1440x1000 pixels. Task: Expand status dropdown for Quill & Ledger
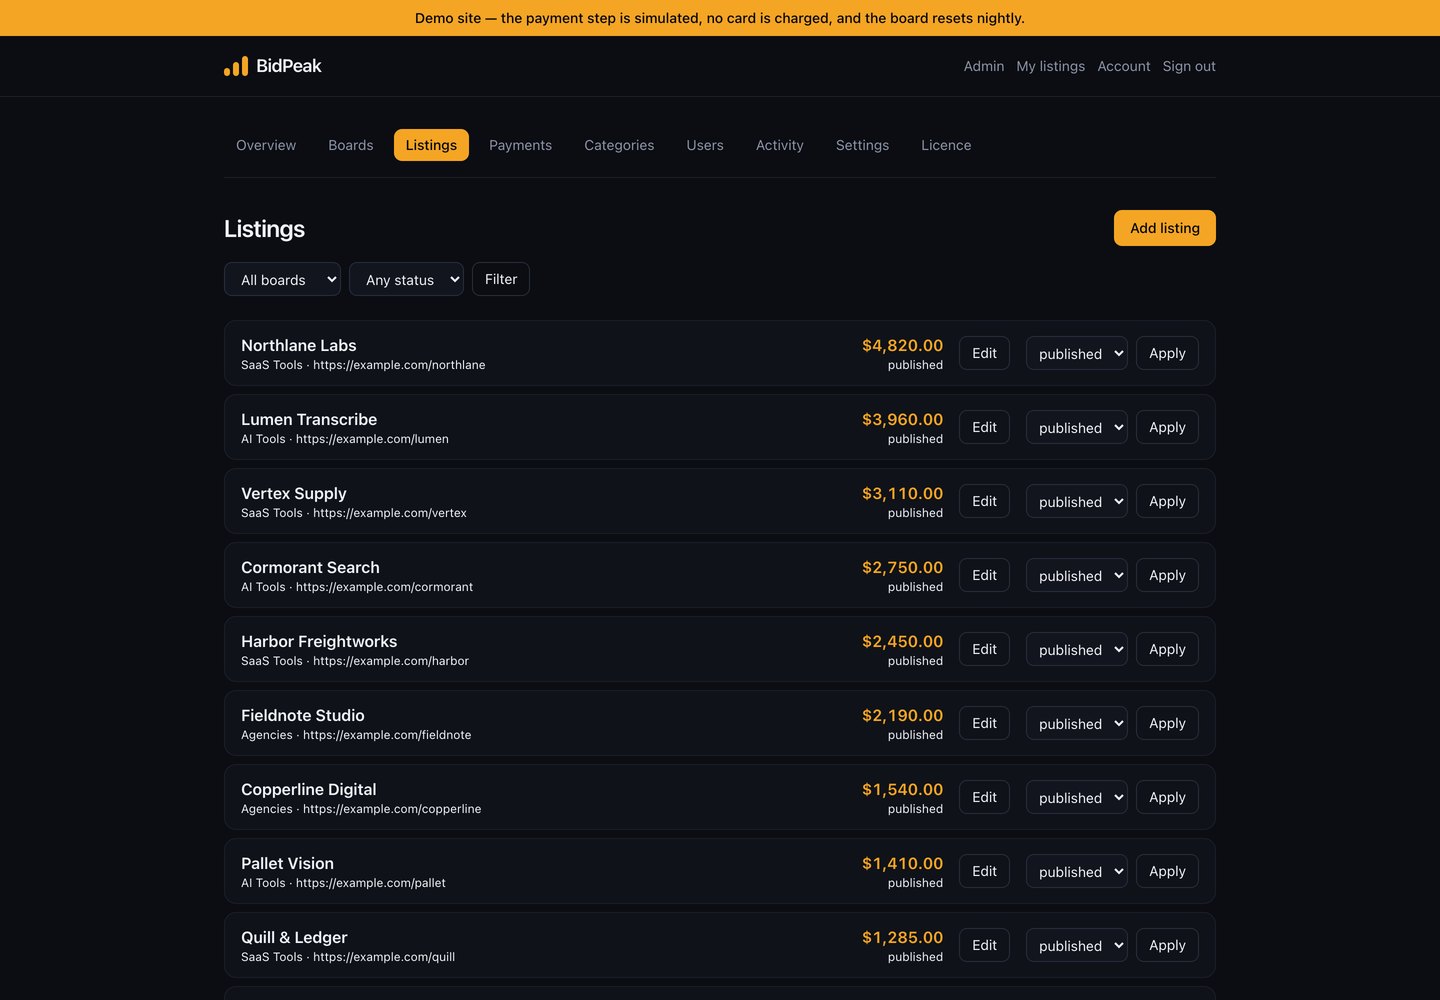click(1077, 945)
